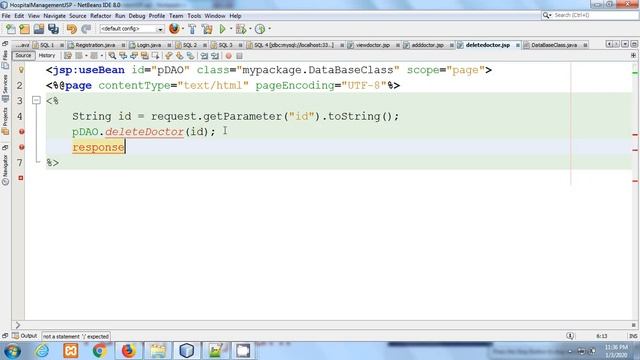The width and height of the screenshot is (640, 360).
Task: Click Previous Bookmark editor icon
Action: pyautogui.click(x=169, y=56)
